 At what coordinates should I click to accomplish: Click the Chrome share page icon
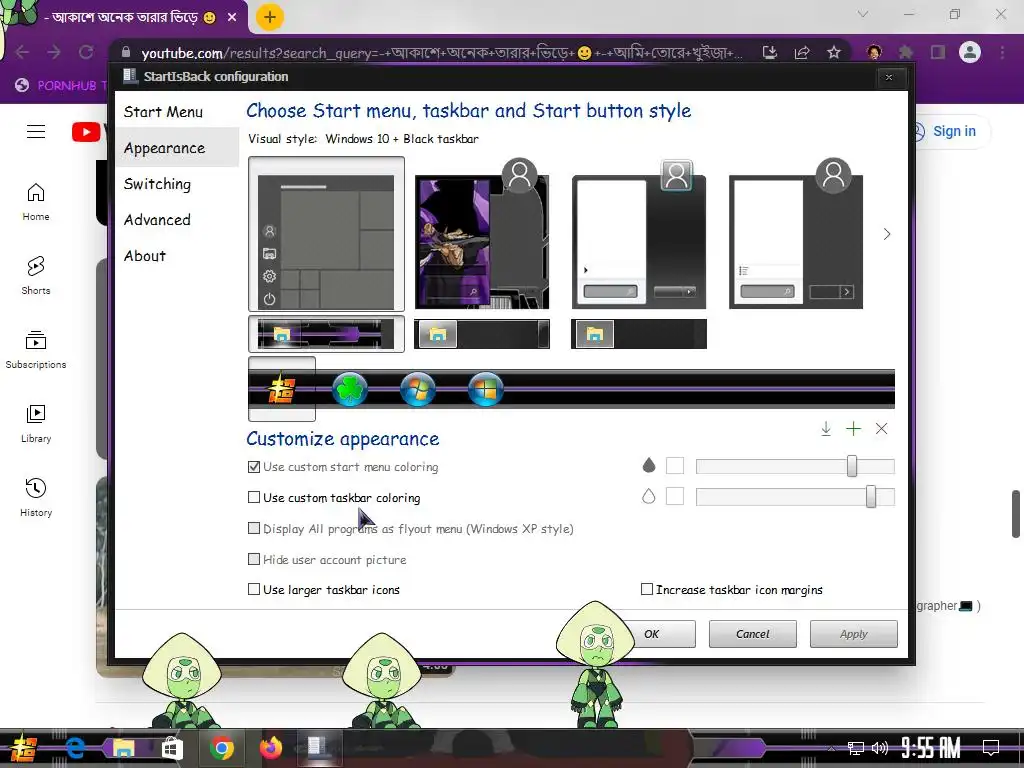click(802, 52)
